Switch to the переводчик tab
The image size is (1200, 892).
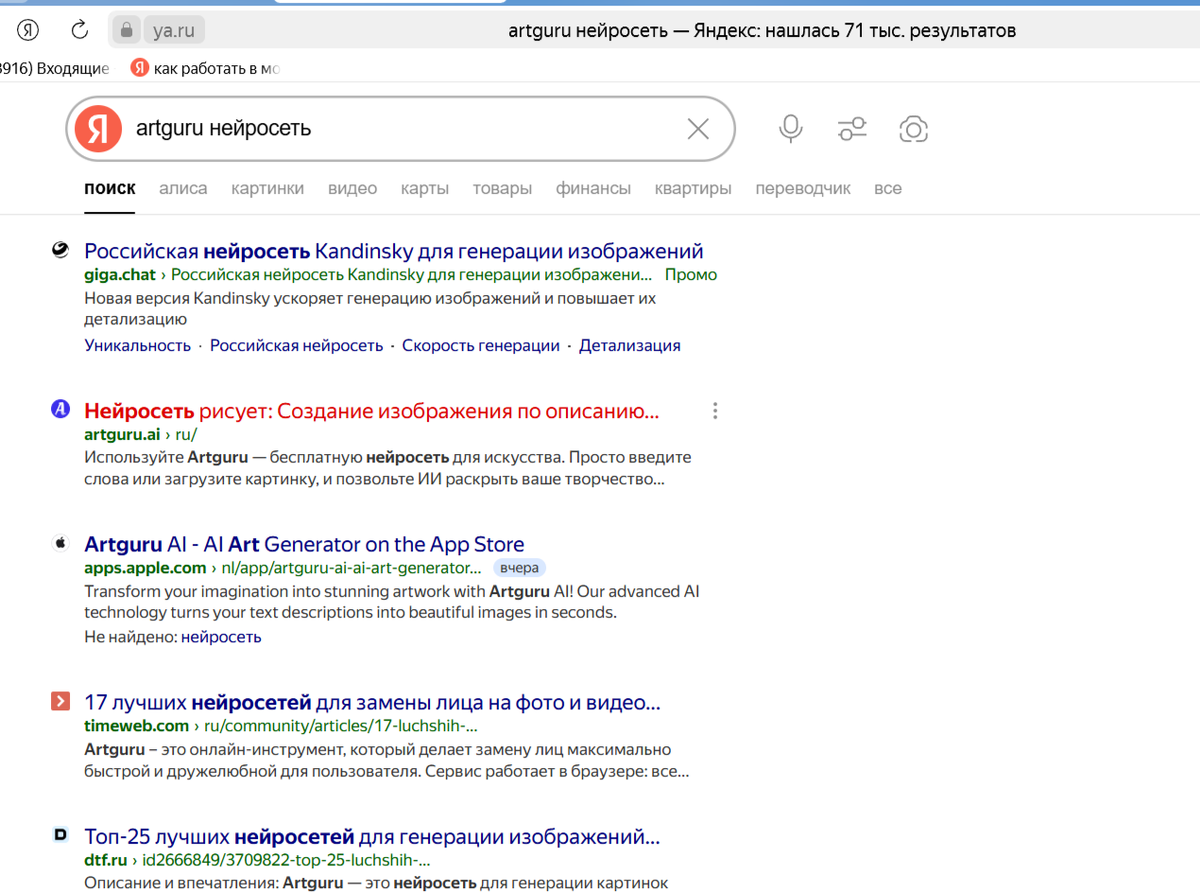click(803, 188)
